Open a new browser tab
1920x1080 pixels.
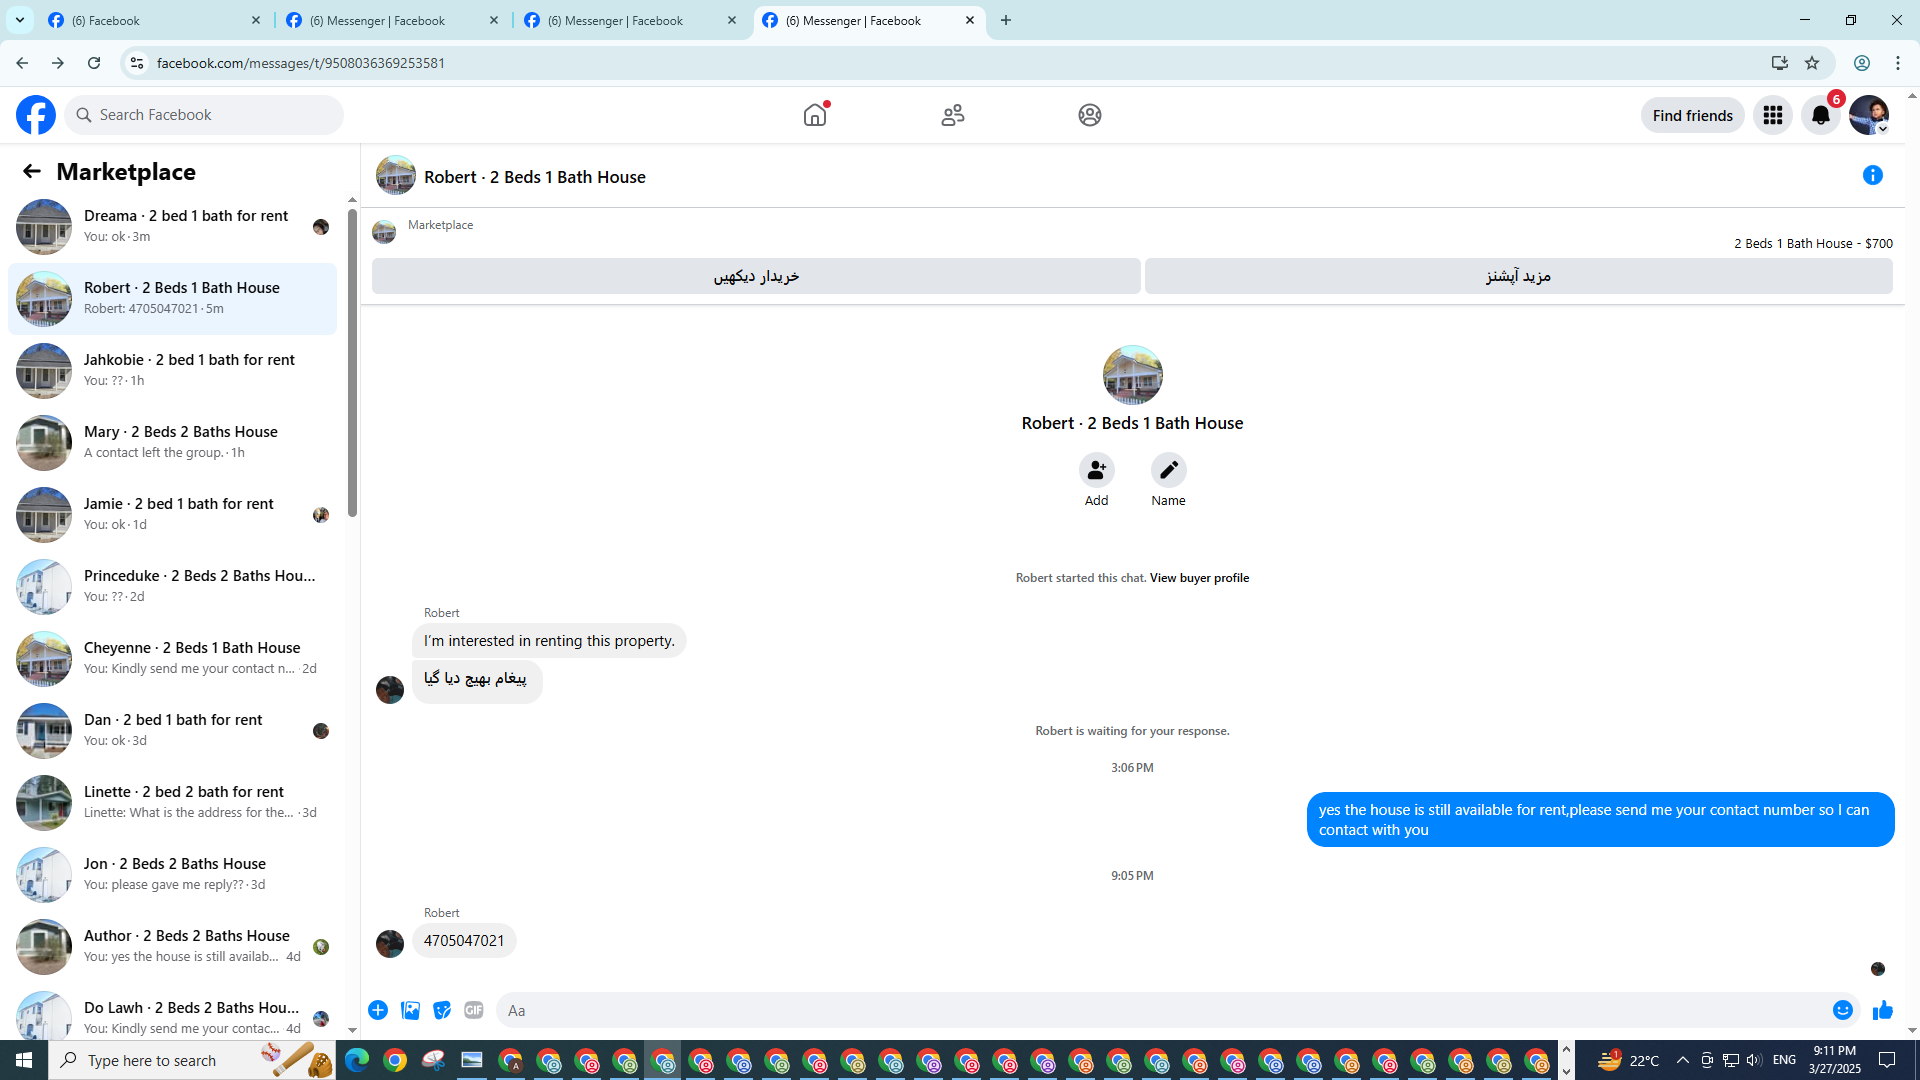pyautogui.click(x=1006, y=20)
